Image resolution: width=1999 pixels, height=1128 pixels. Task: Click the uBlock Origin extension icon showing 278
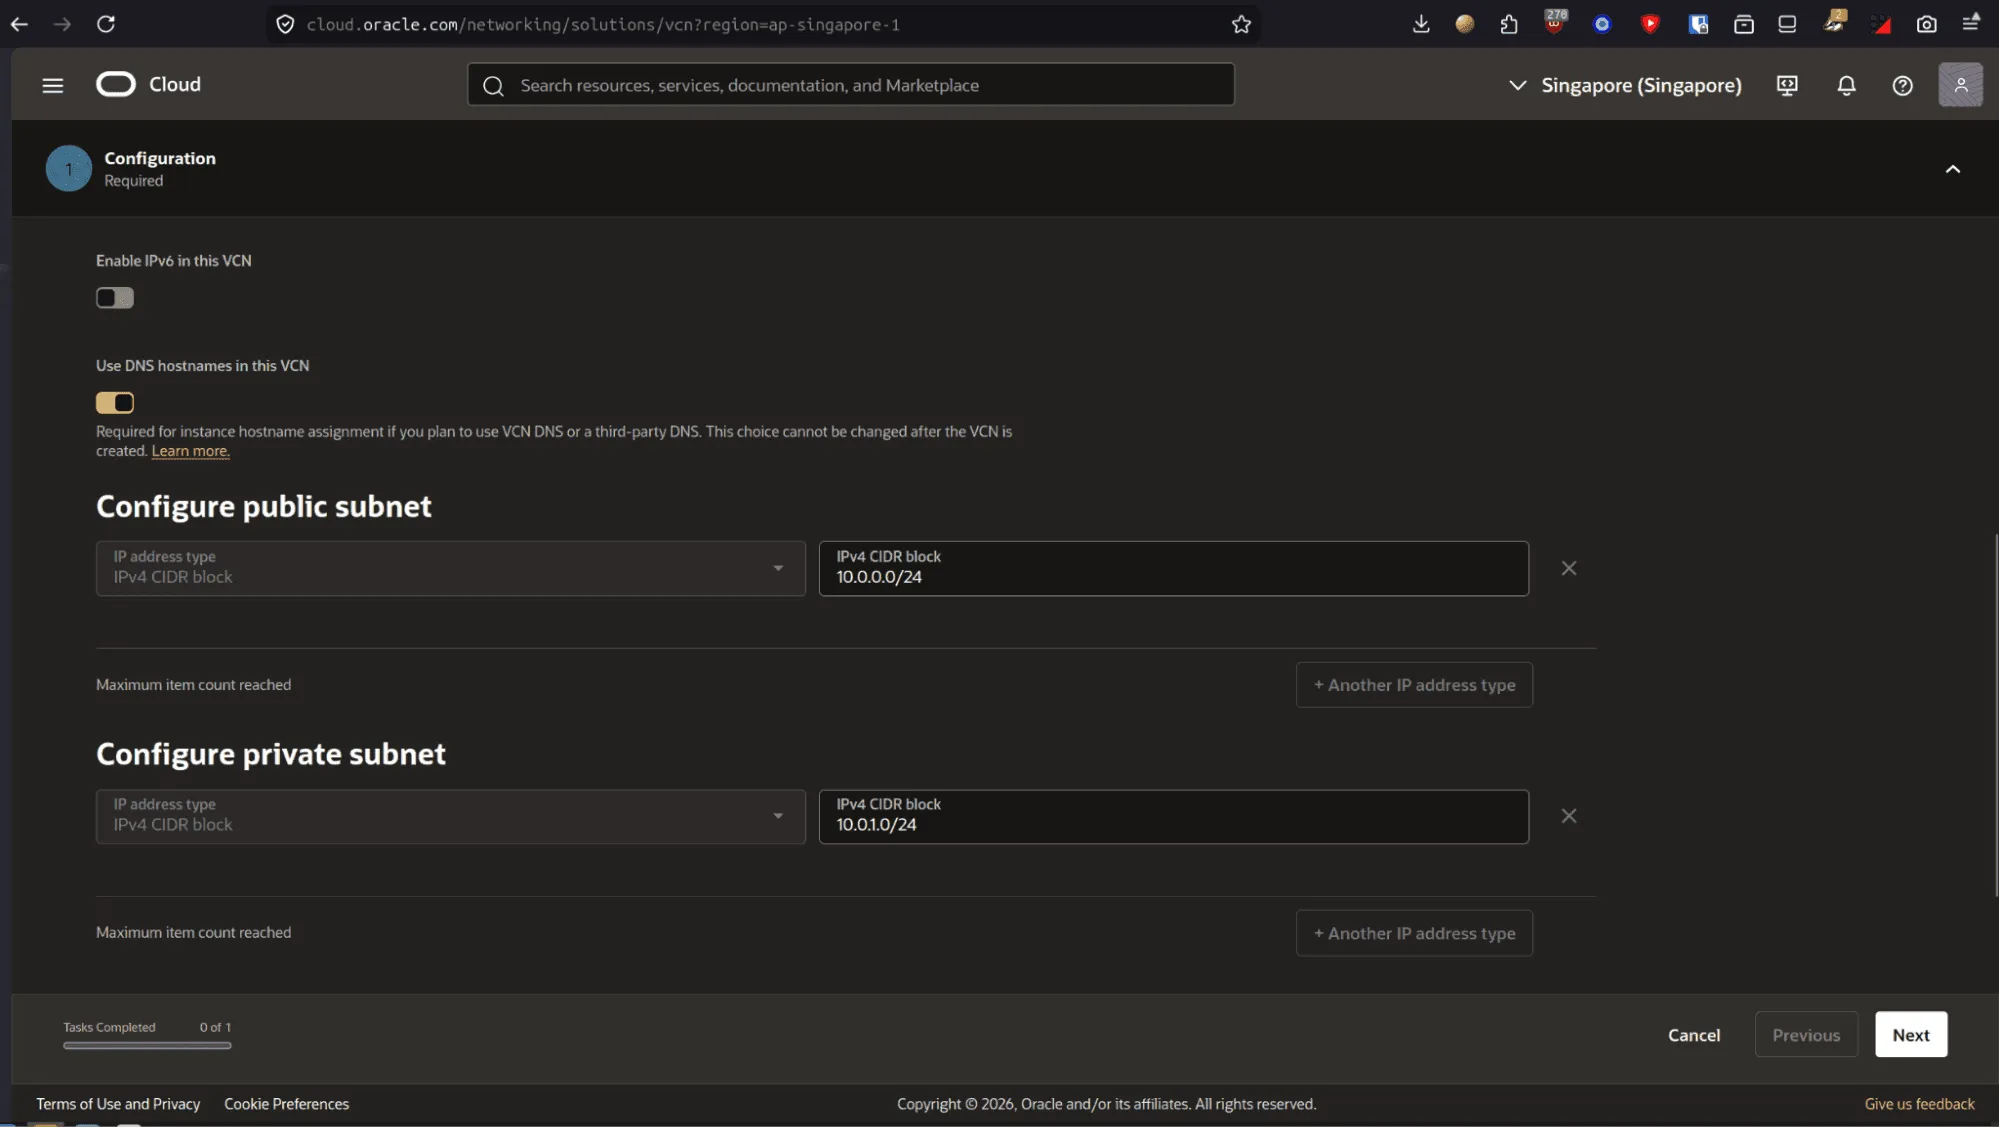pyautogui.click(x=1555, y=22)
